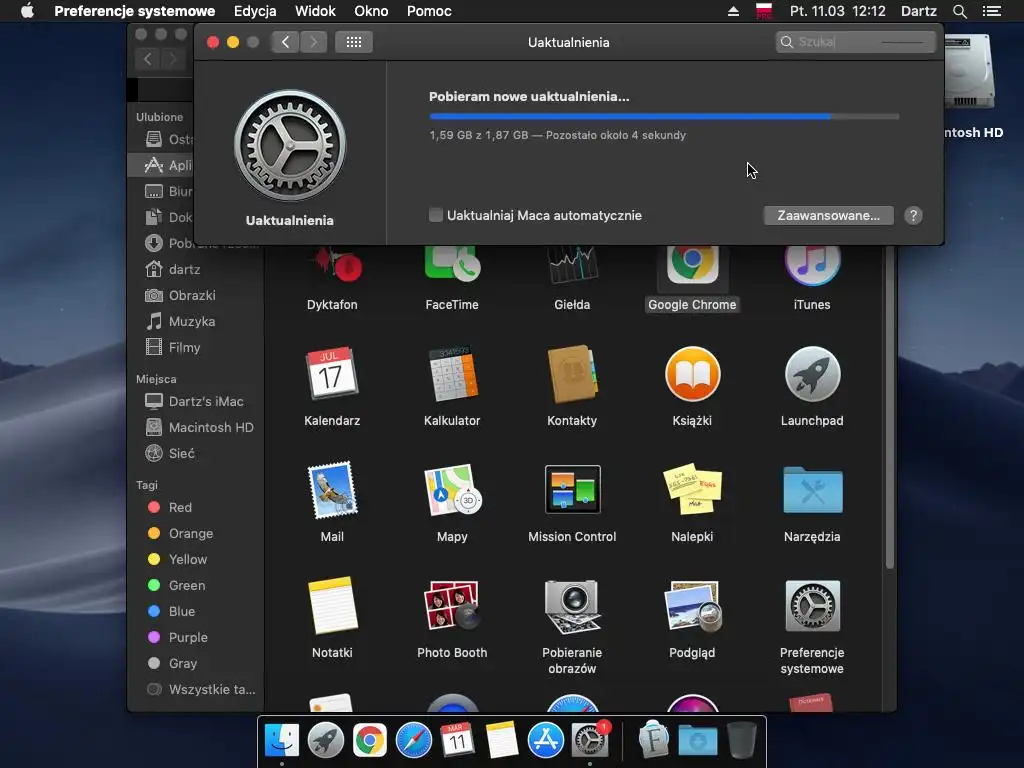Click the help question mark button
The width and height of the screenshot is (1024, 768).
click(x=913, y=216)
